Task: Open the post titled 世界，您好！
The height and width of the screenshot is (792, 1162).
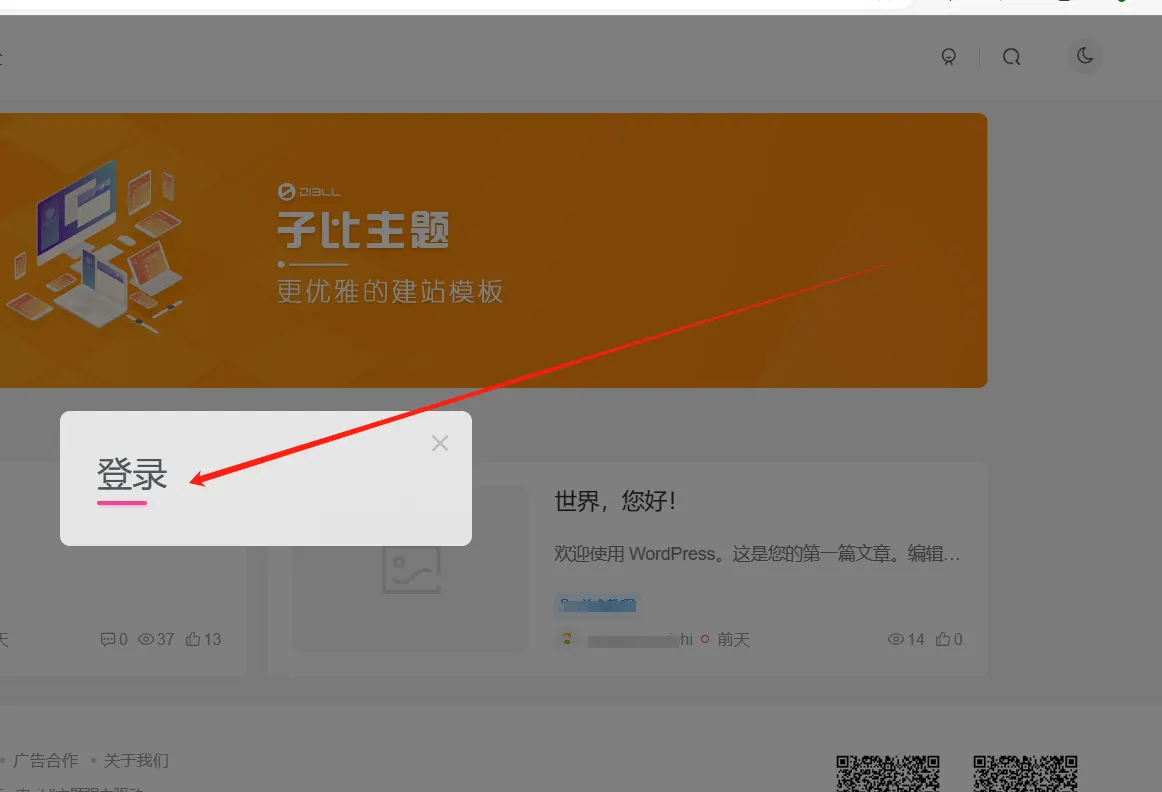Action: (x=615, y=502)
